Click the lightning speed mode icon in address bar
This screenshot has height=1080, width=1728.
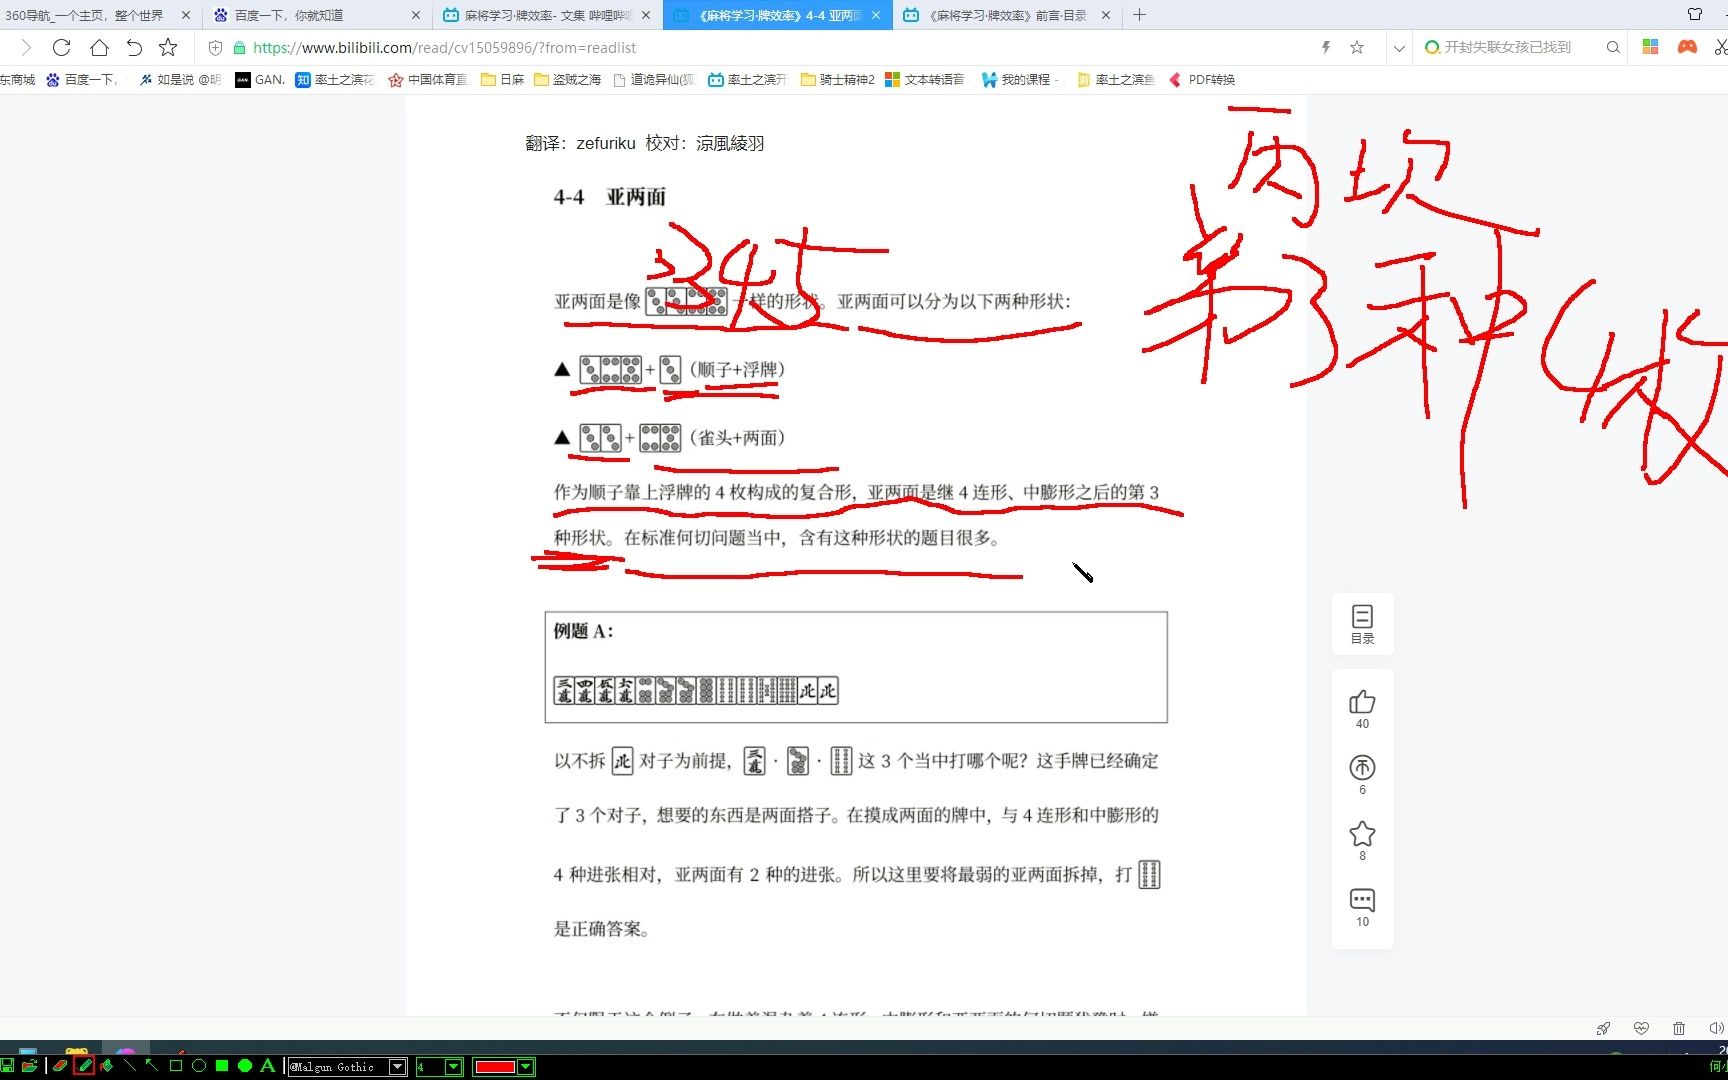[x=1326, y=47]
